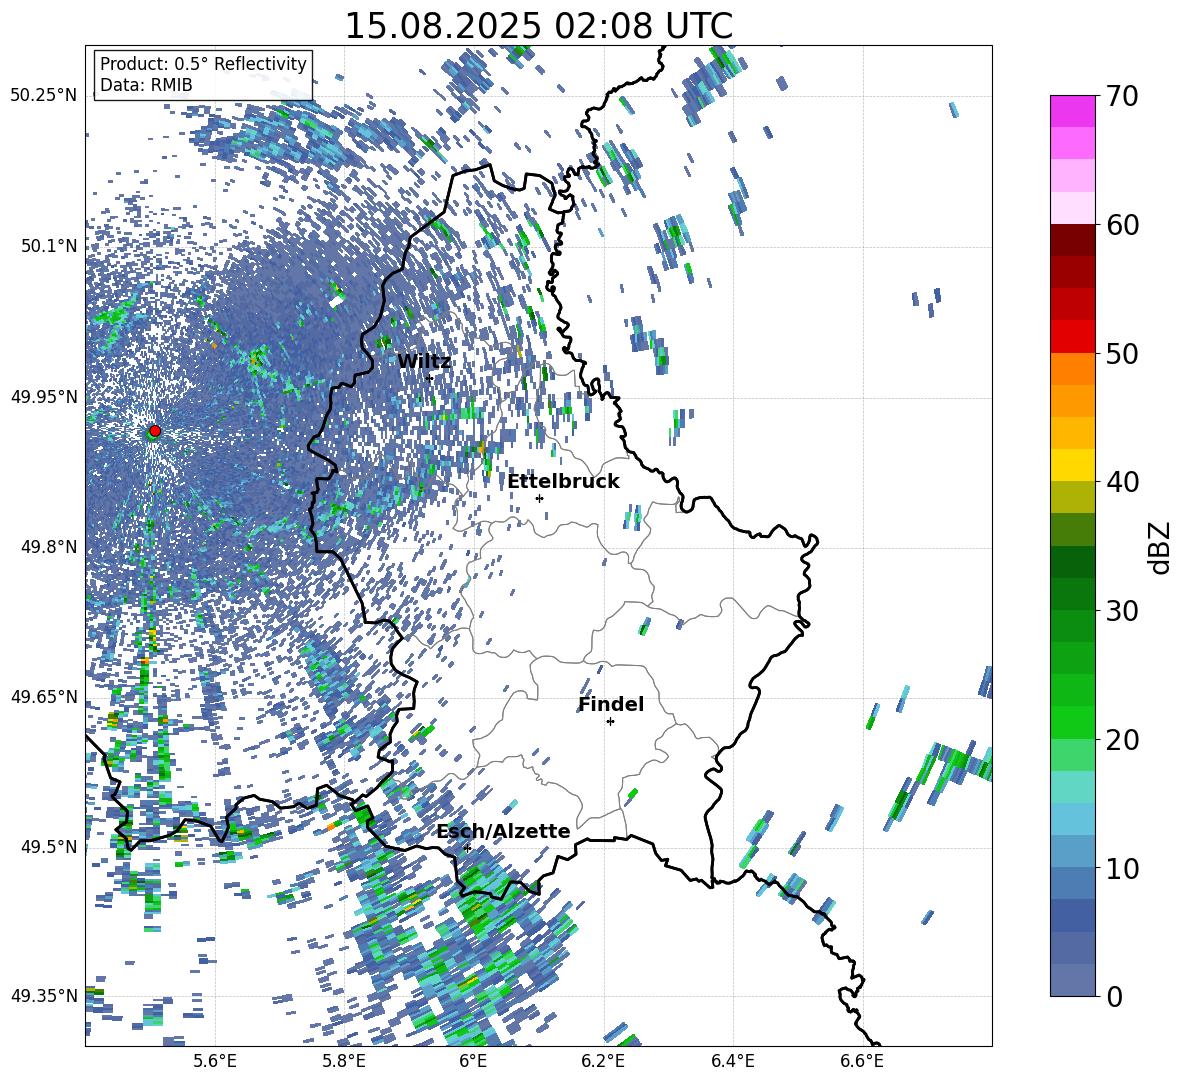Click the Findel station label
Image resolution: width=1184 pixels, height=1081 pixels.
coord(611,704)
